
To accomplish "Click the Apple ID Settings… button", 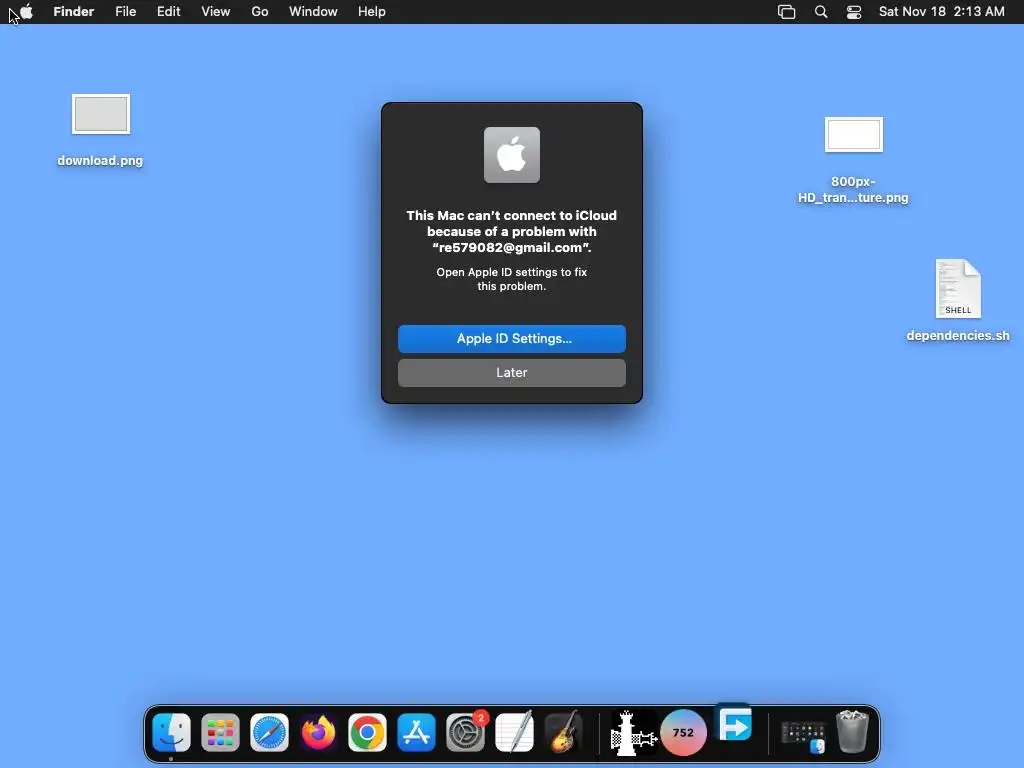I will 512,339.
